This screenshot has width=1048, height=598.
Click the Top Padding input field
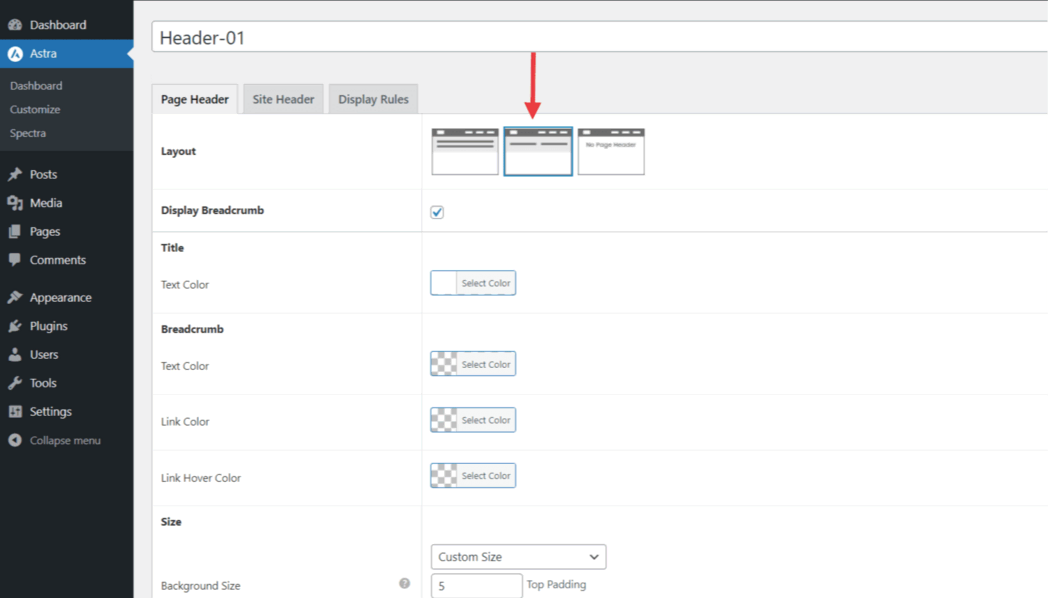[x=477, y=585]
